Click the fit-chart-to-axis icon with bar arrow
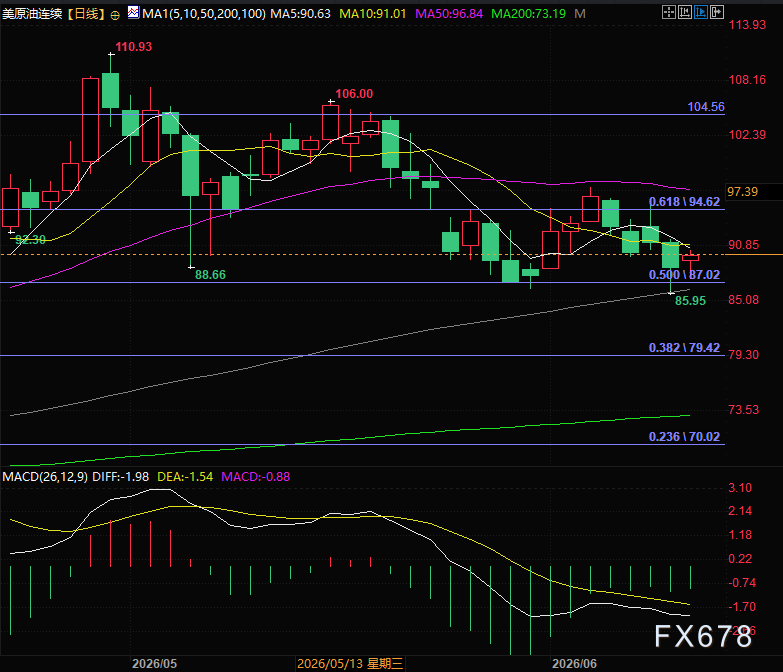The width and height of the screenshot is (783, 672). (685, 12)
